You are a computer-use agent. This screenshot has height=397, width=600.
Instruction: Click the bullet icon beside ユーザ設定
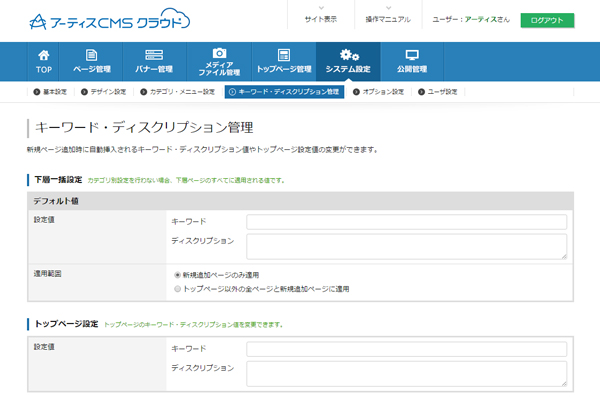coord(421,92)
